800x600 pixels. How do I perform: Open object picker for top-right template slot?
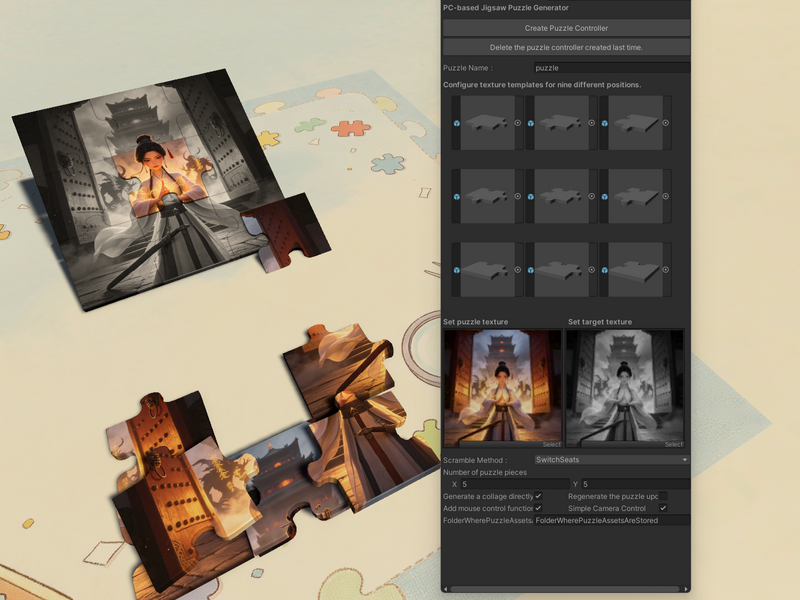(666, 123)
